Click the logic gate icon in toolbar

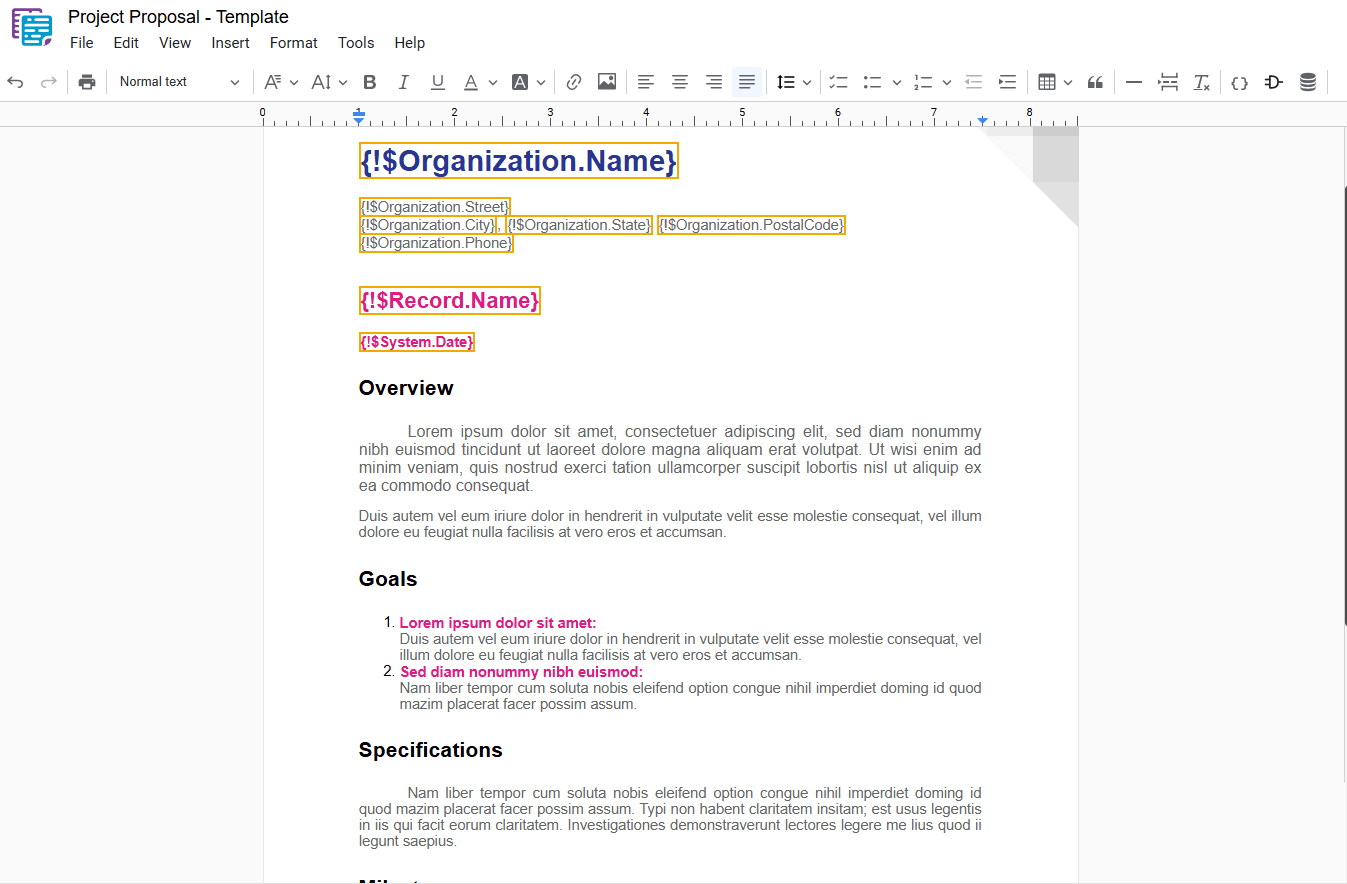pyautogui.click(x=1273, y=82)
